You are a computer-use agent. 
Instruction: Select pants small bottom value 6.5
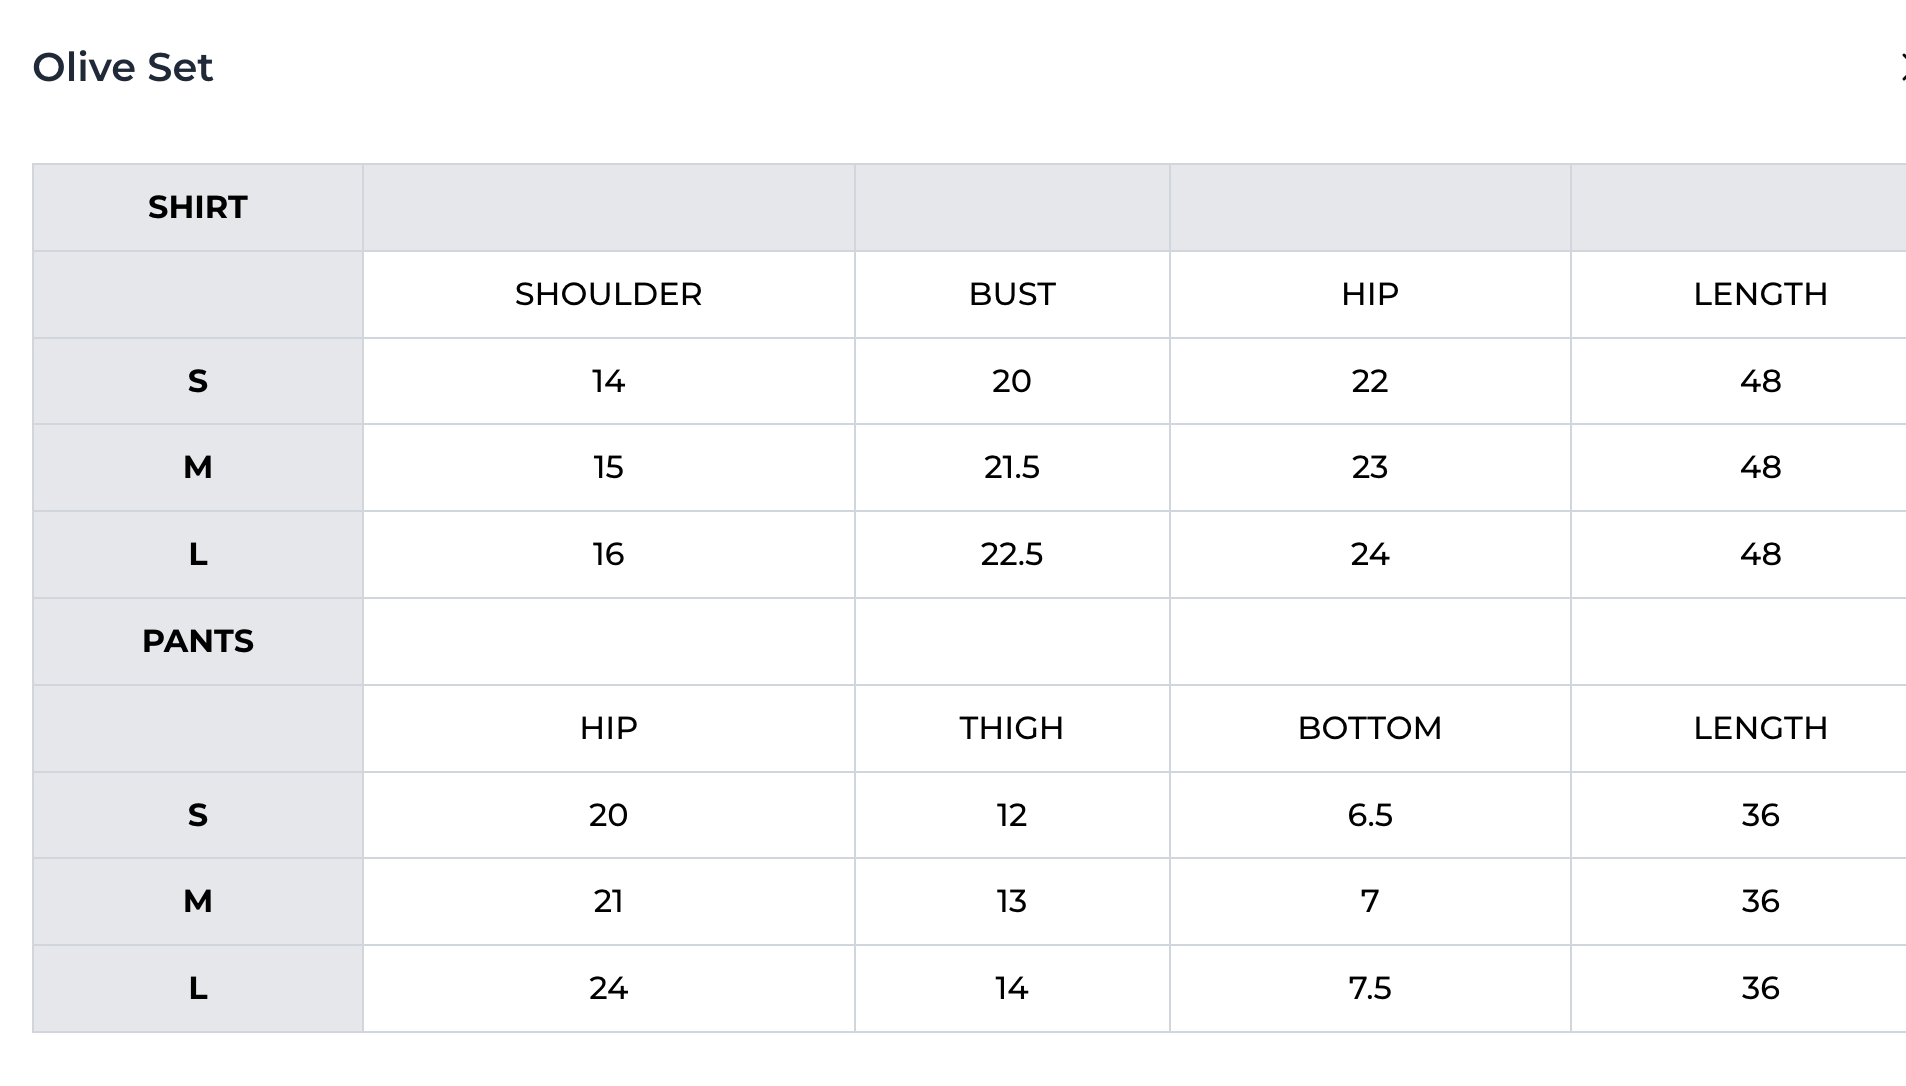[x=1369, y=815]
